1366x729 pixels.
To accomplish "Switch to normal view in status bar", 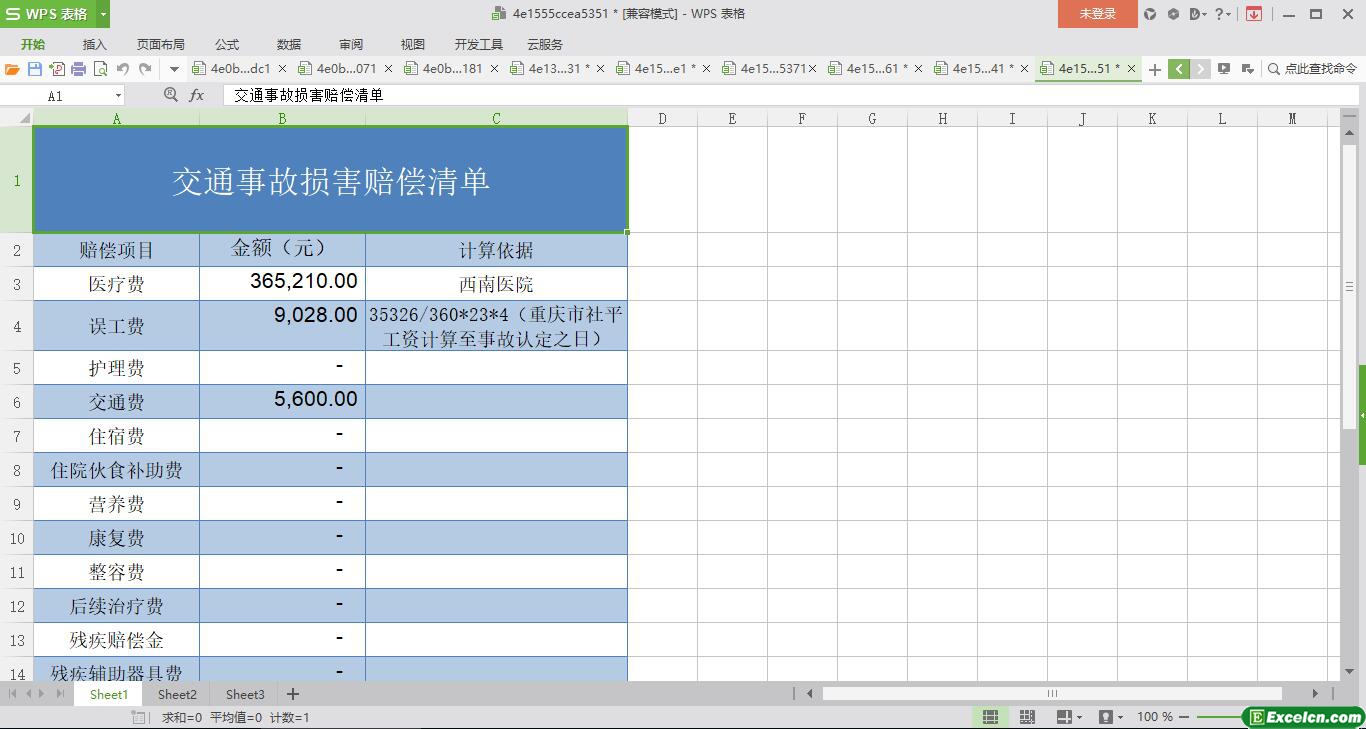I will 990,717.
